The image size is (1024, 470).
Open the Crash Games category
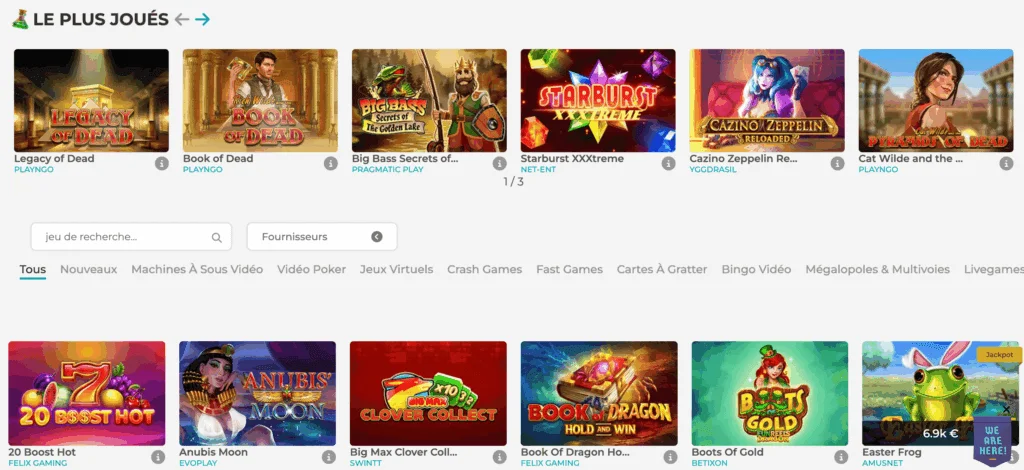tap(484, 269)
